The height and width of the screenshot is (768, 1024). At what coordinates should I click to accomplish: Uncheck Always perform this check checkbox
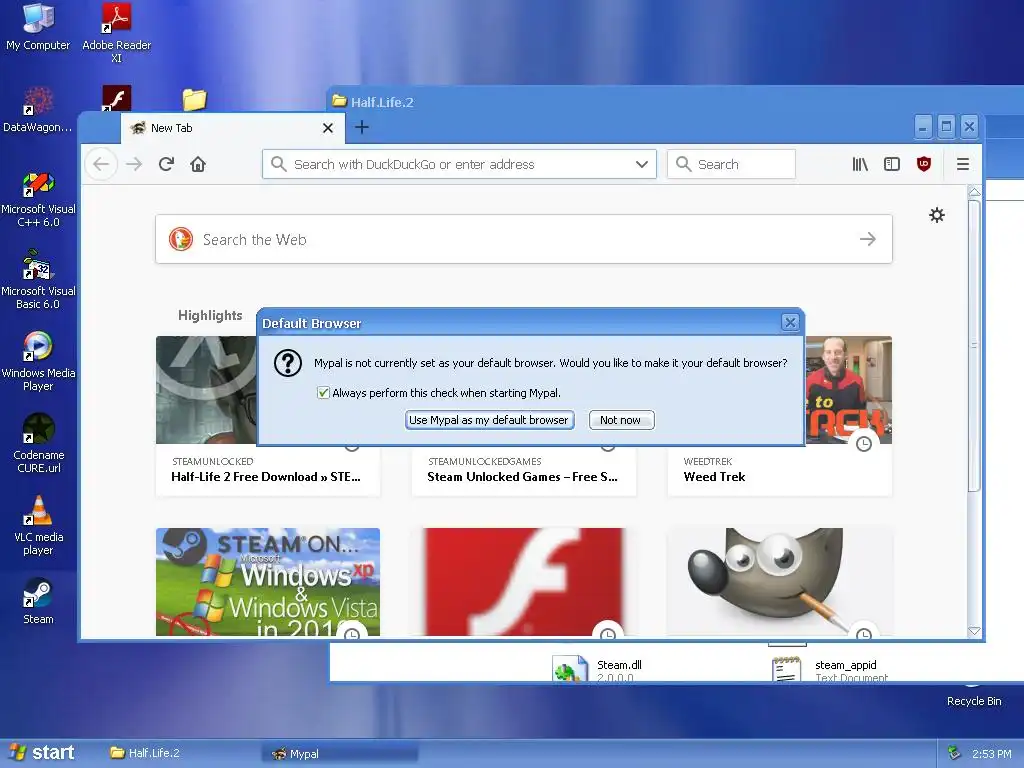323,392
